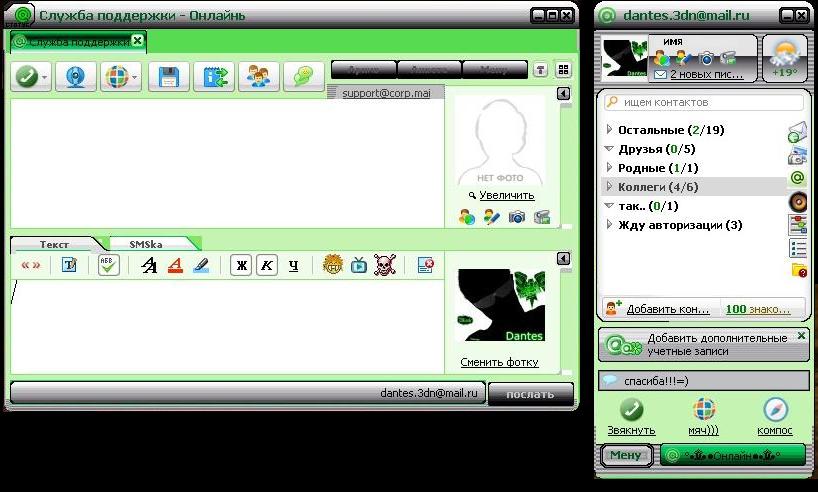The image size is (818, 492).
Task: Click the photo camera icon in contact list sidebar
Action: (x=798, y=156)
